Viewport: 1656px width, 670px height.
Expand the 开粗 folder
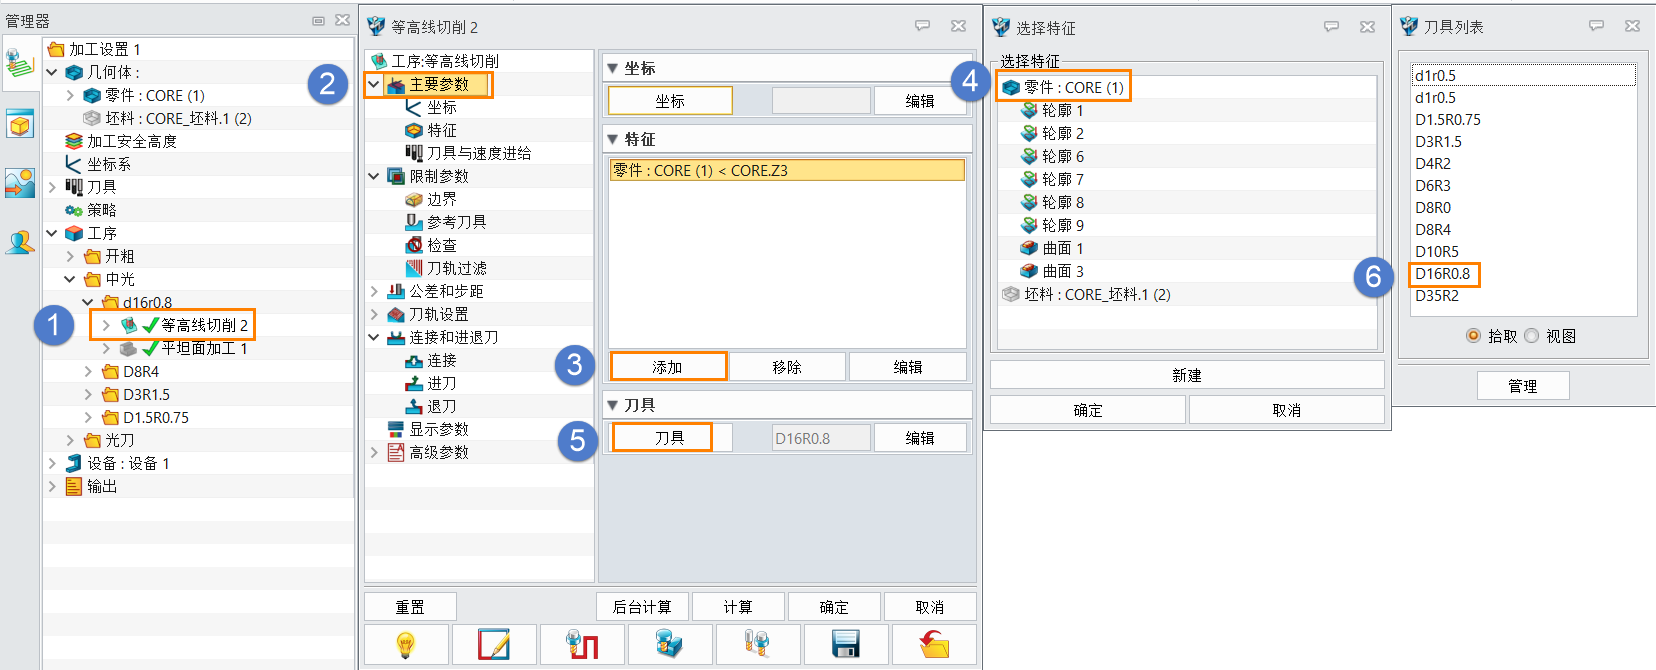(70, 256)
